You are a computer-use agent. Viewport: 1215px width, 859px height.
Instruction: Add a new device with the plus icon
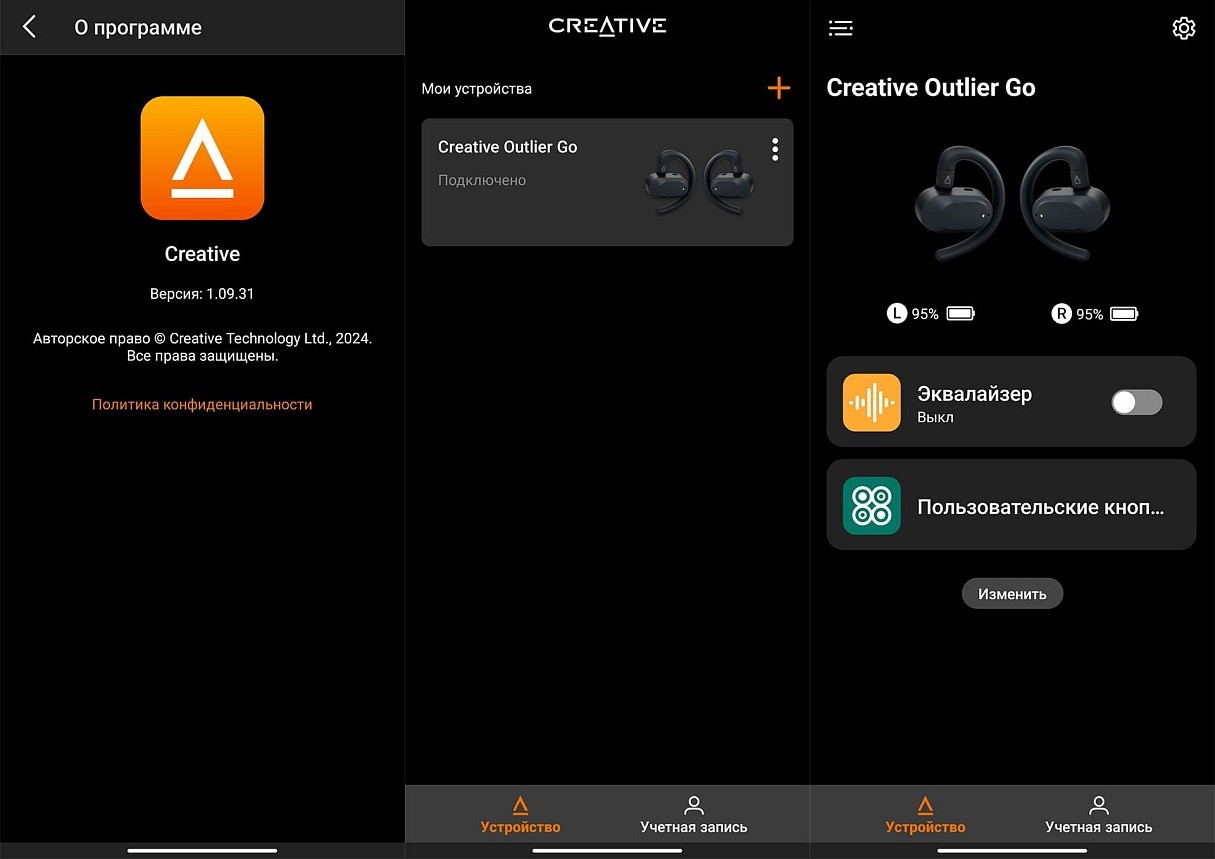779,88
